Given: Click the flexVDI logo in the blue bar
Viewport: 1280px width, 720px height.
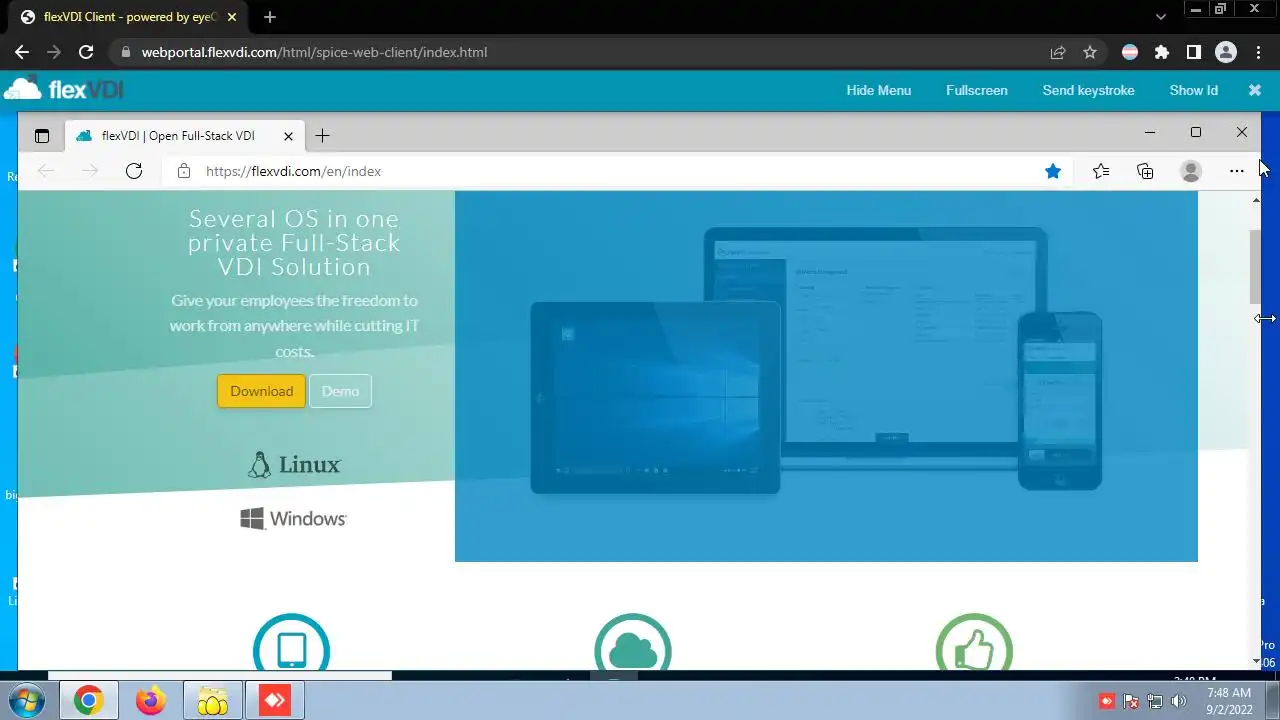Looking at the screenshot, I should point(64,89).
